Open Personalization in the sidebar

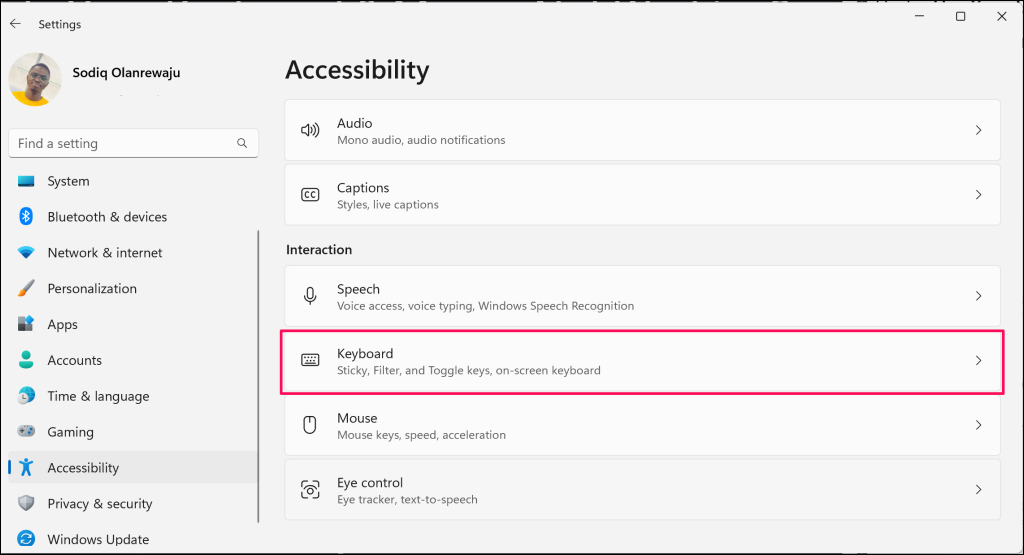click(x=92, y=289)
